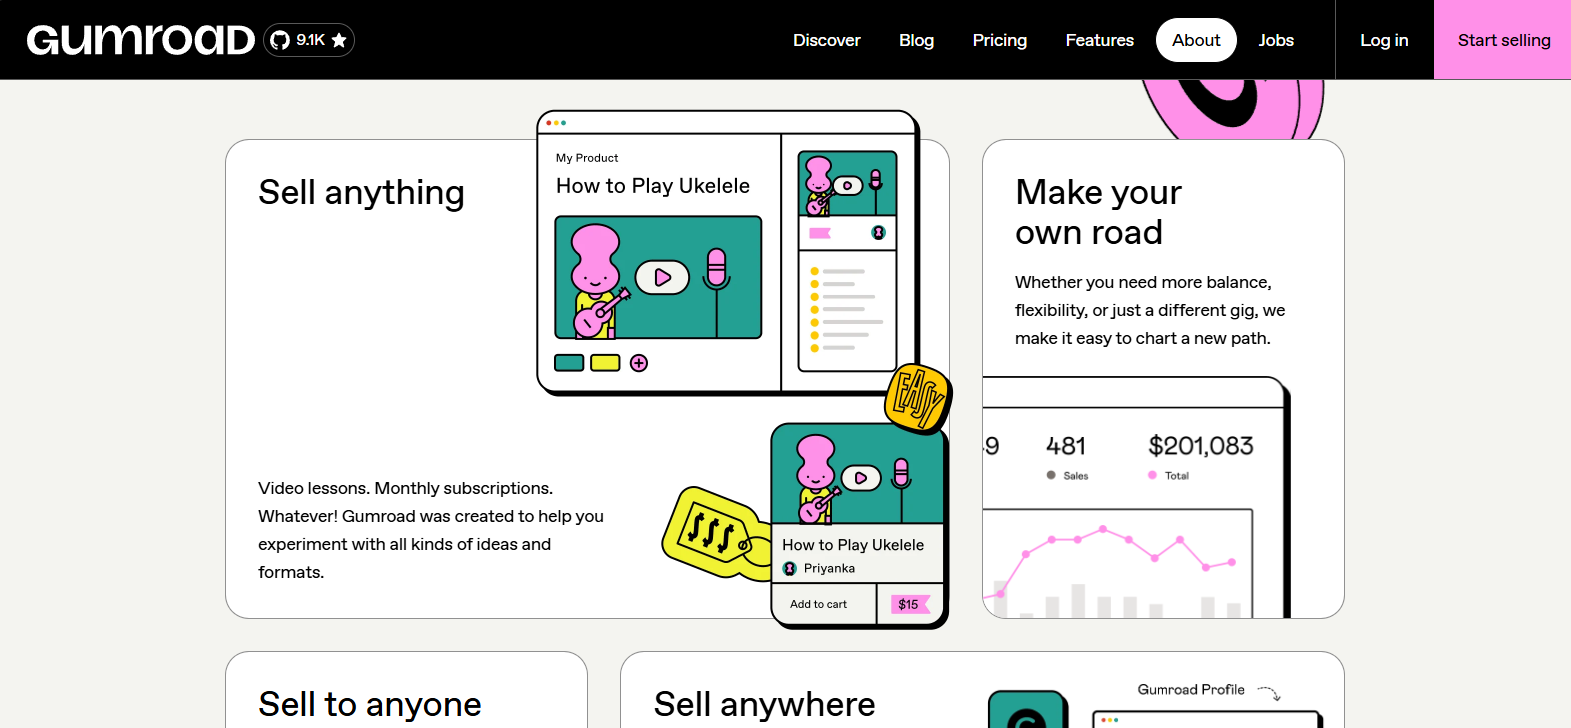This screenshot has width=1571, height=728.
Task: Click the plus icon next to the swatches
Action: tap(639, 363)
